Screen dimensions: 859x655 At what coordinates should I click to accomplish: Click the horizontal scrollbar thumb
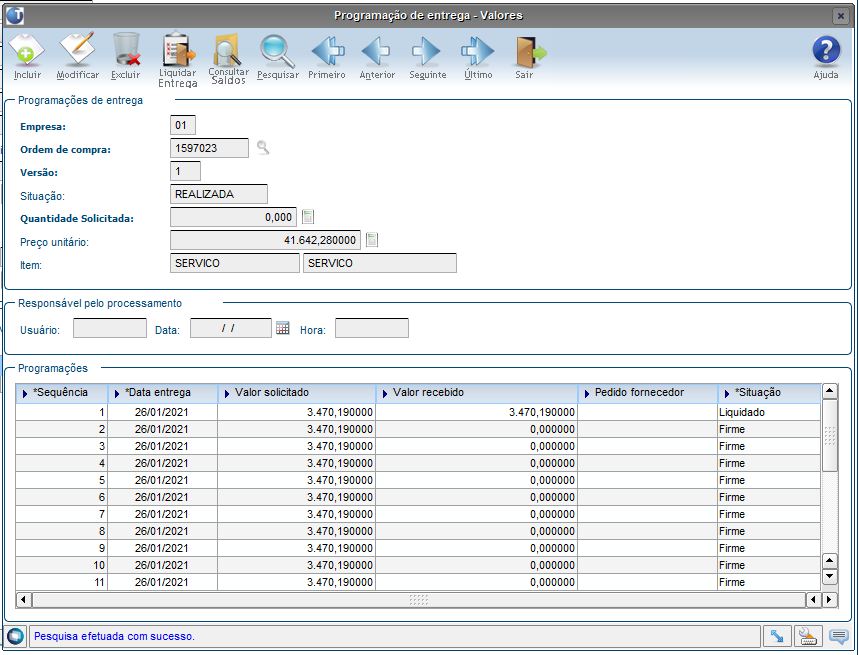click(x=419, y=600)
